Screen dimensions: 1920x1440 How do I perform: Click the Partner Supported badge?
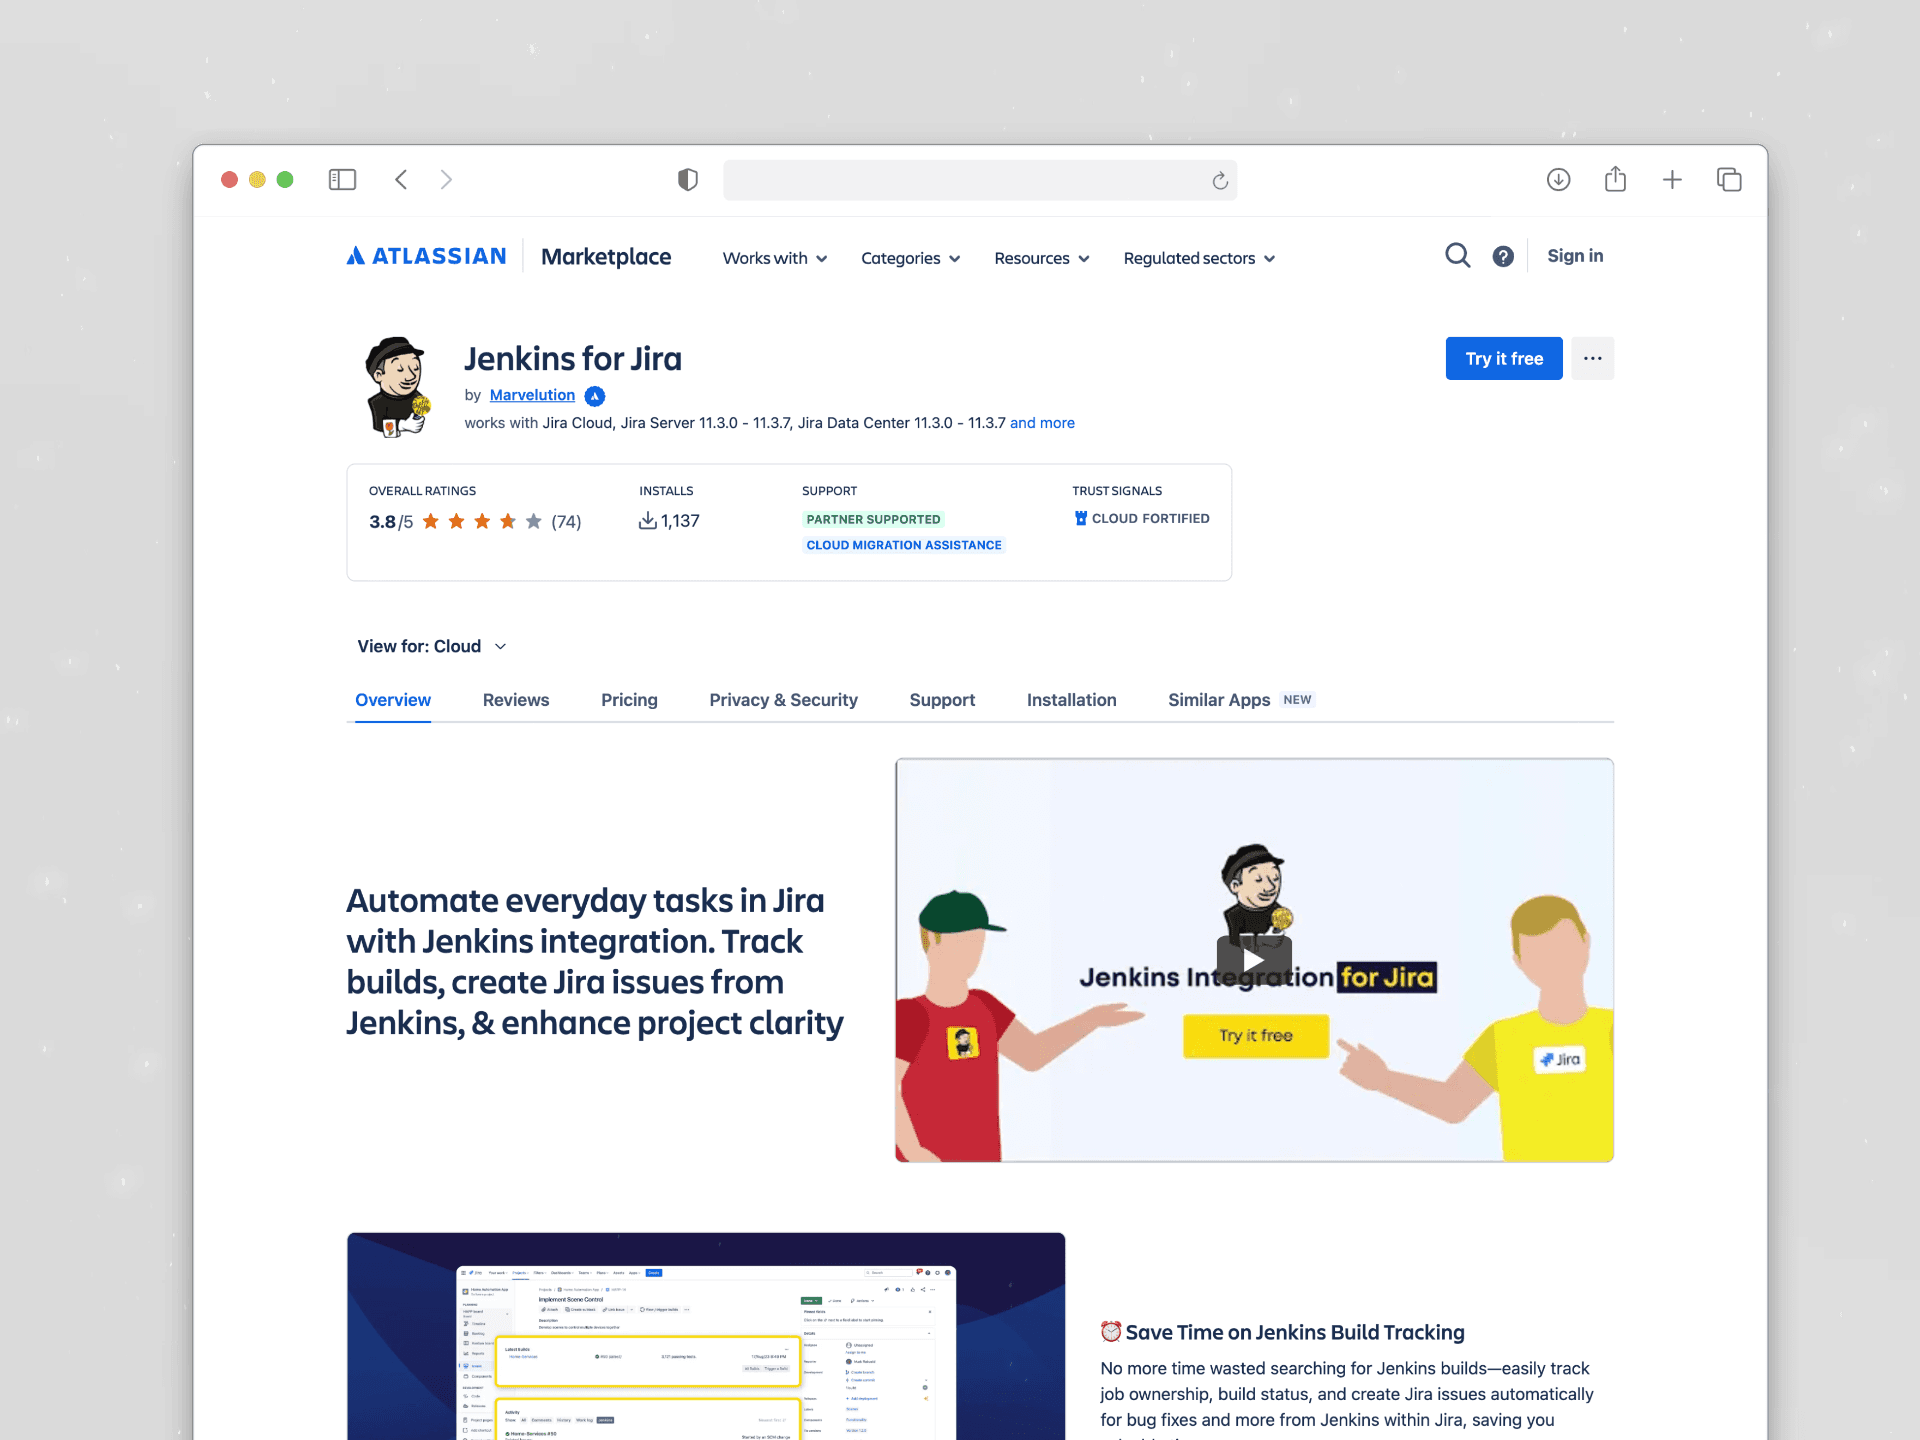(873, 519)
